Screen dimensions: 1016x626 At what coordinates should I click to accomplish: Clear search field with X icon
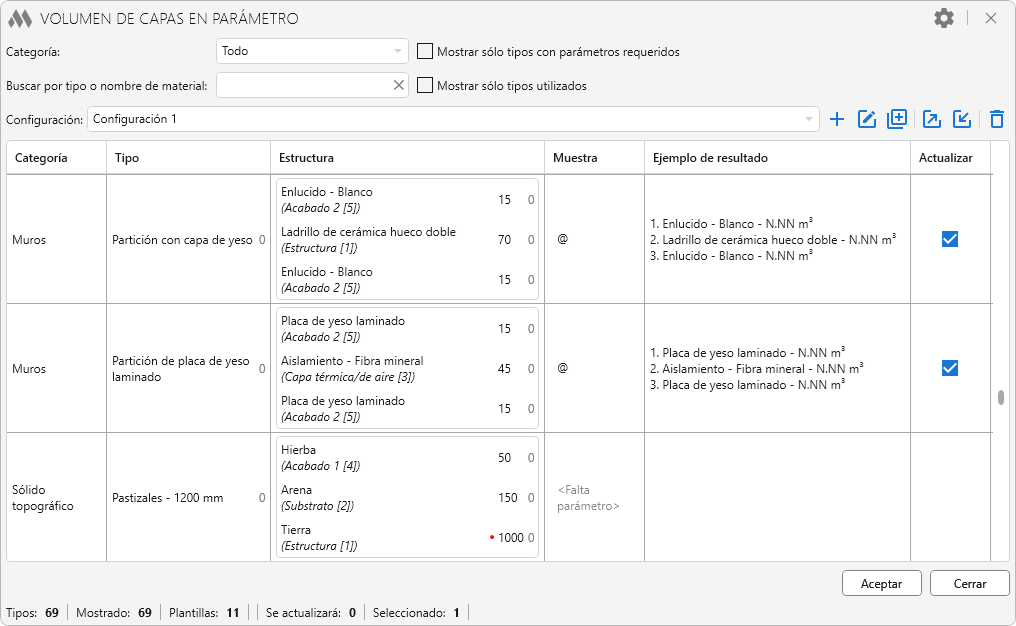pos(399,86)
